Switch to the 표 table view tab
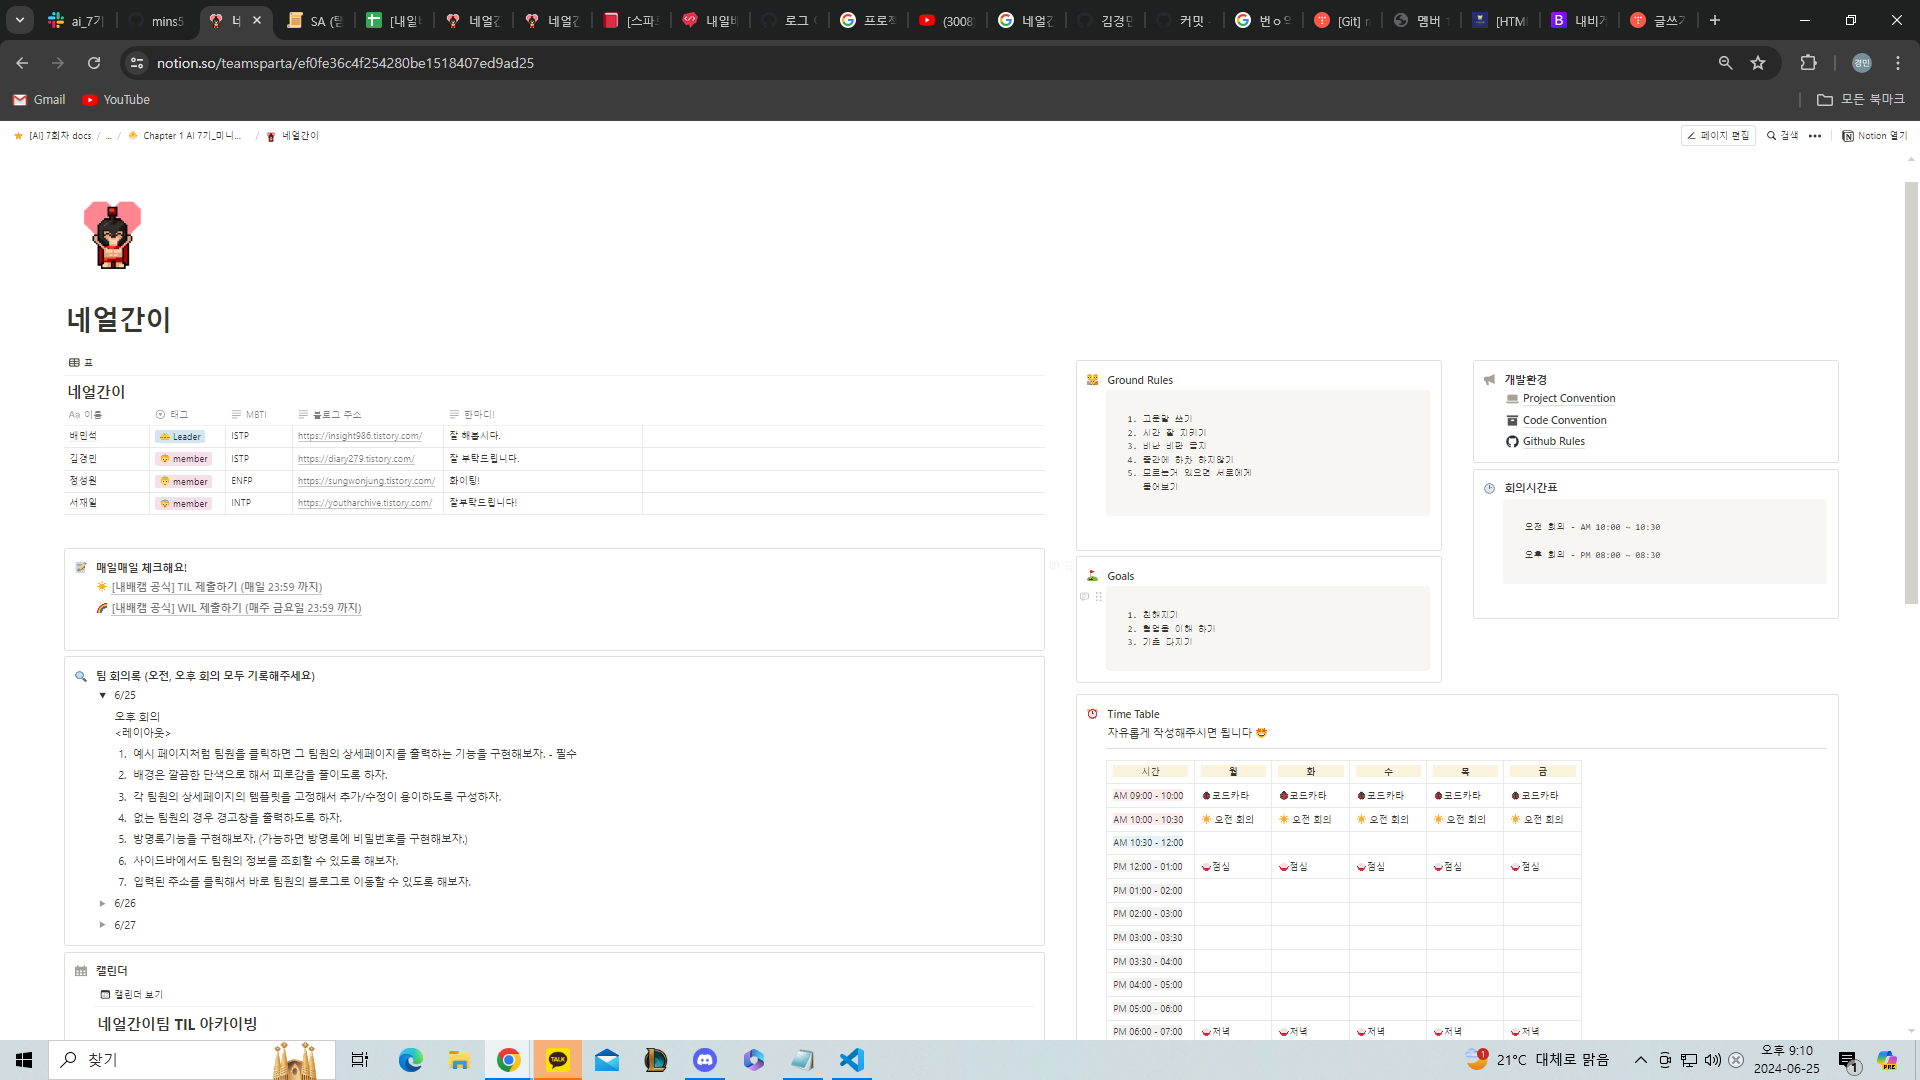 tap(81, 363)
